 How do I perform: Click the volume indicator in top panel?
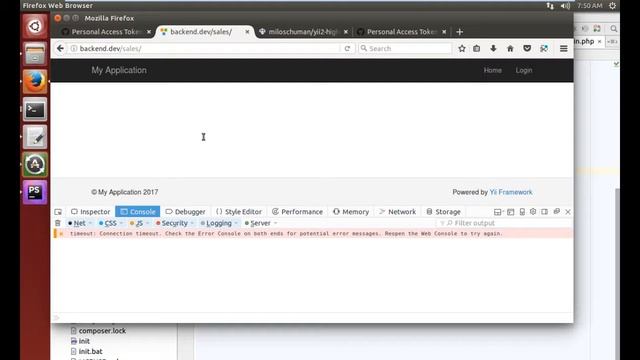565,6
